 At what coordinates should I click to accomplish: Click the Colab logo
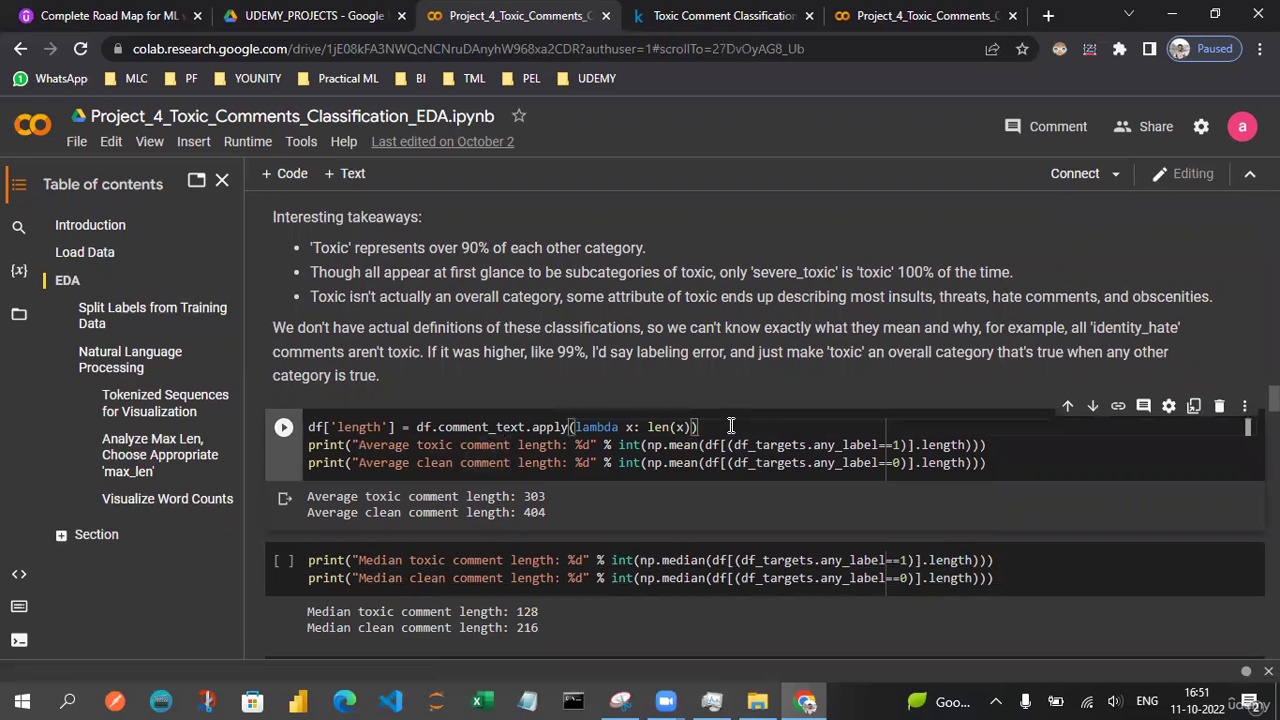coord(33,125)
